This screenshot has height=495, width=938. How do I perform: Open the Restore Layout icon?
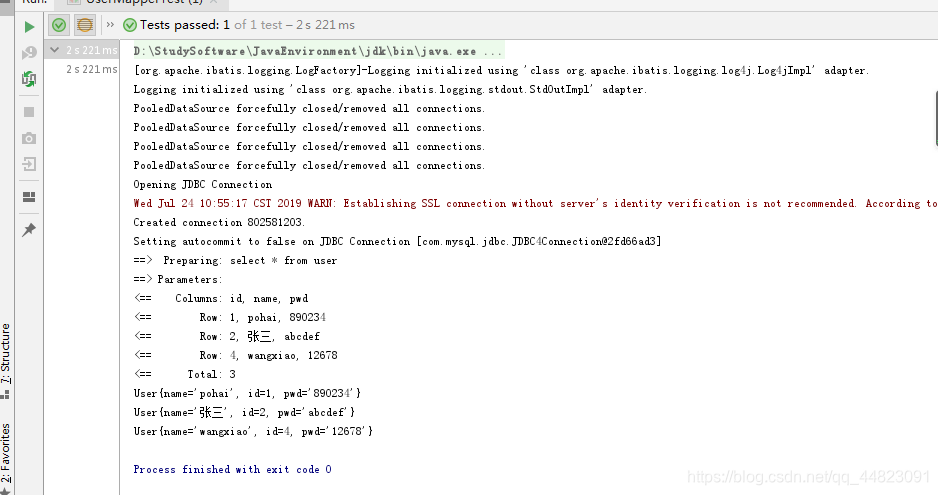tap(29, 197)
